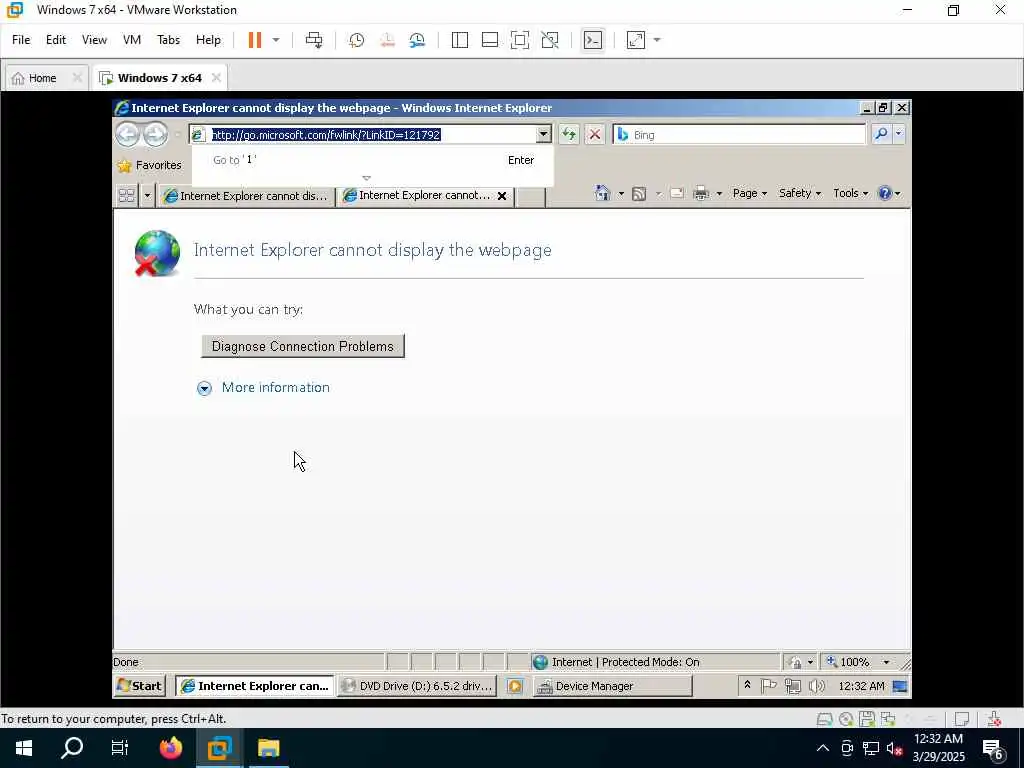This screenshot has width=1024, height=768.
Task: Open the VMware File menu
Action: [21, 40]
